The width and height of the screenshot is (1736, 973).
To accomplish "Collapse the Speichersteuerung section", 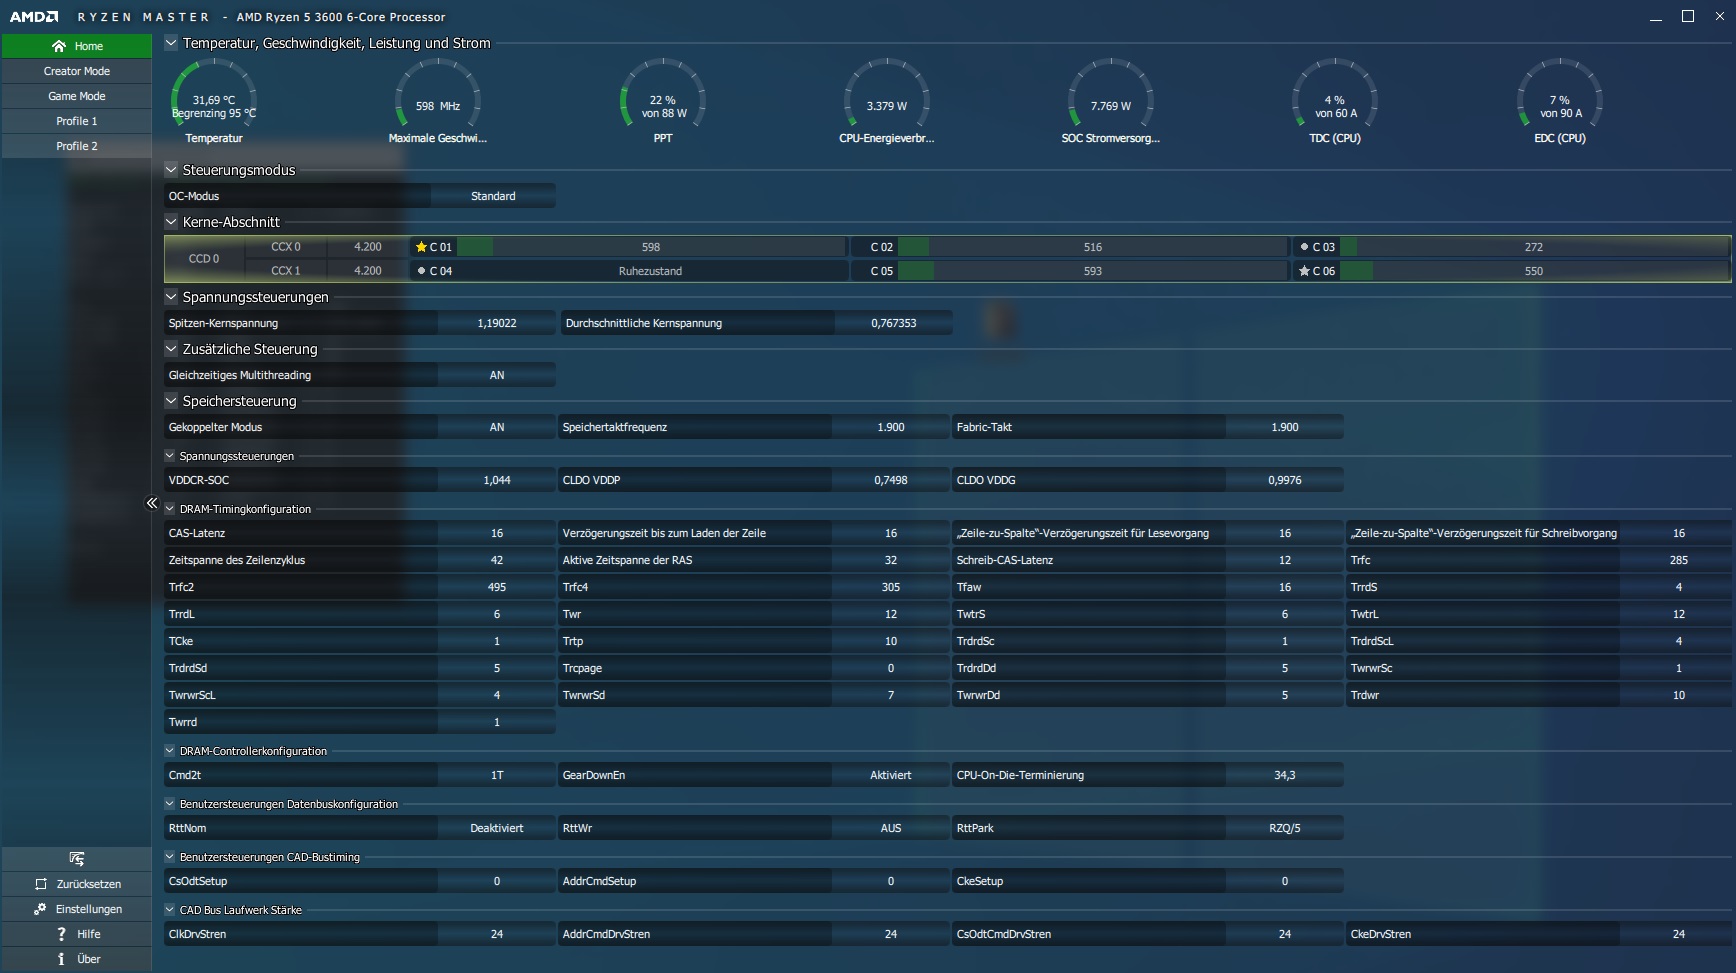I will coord(171,401).
